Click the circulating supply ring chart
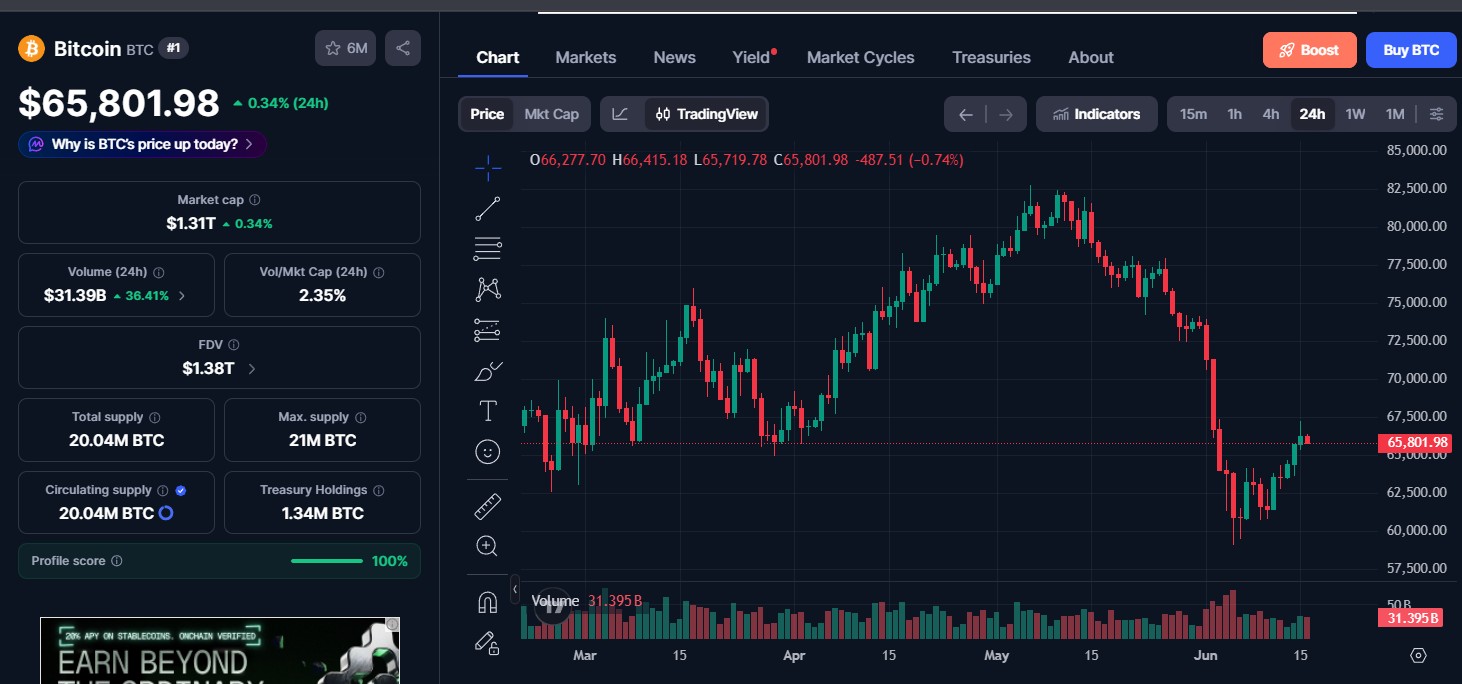Screen dimensions: 1462x684 pyautogui.click(x=166, y=513)
